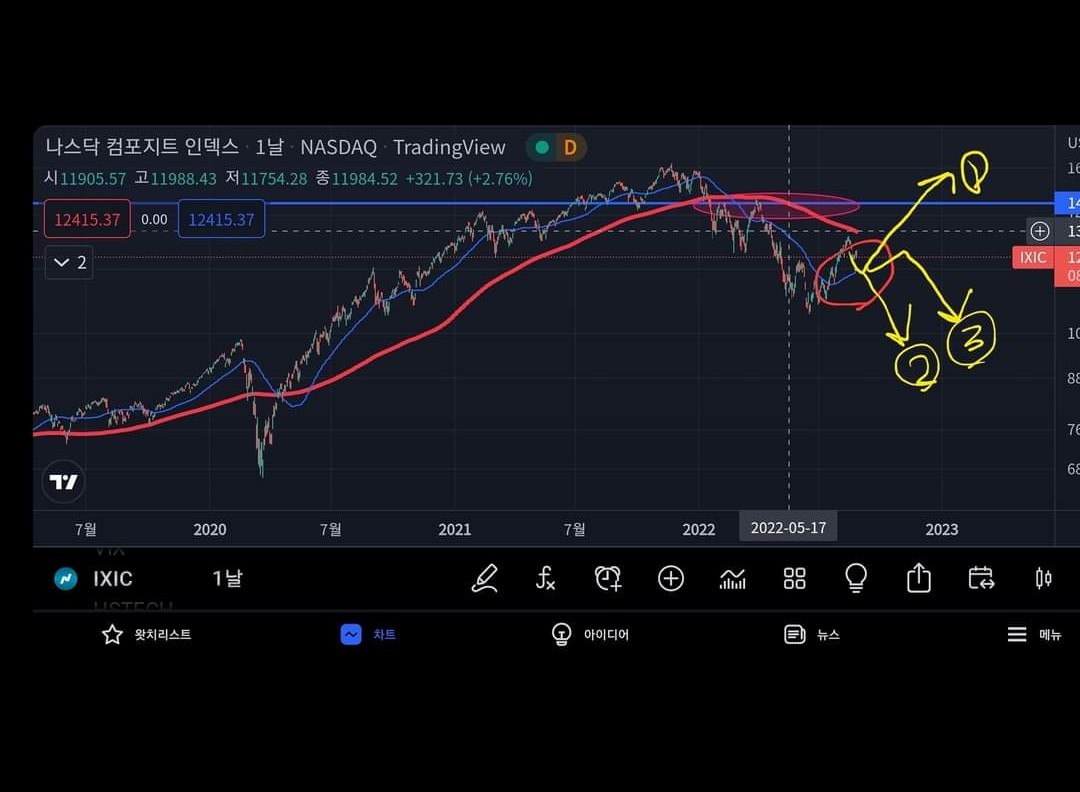
Task: Open the 메뉴 menu tab
Action: (1034, 634)
